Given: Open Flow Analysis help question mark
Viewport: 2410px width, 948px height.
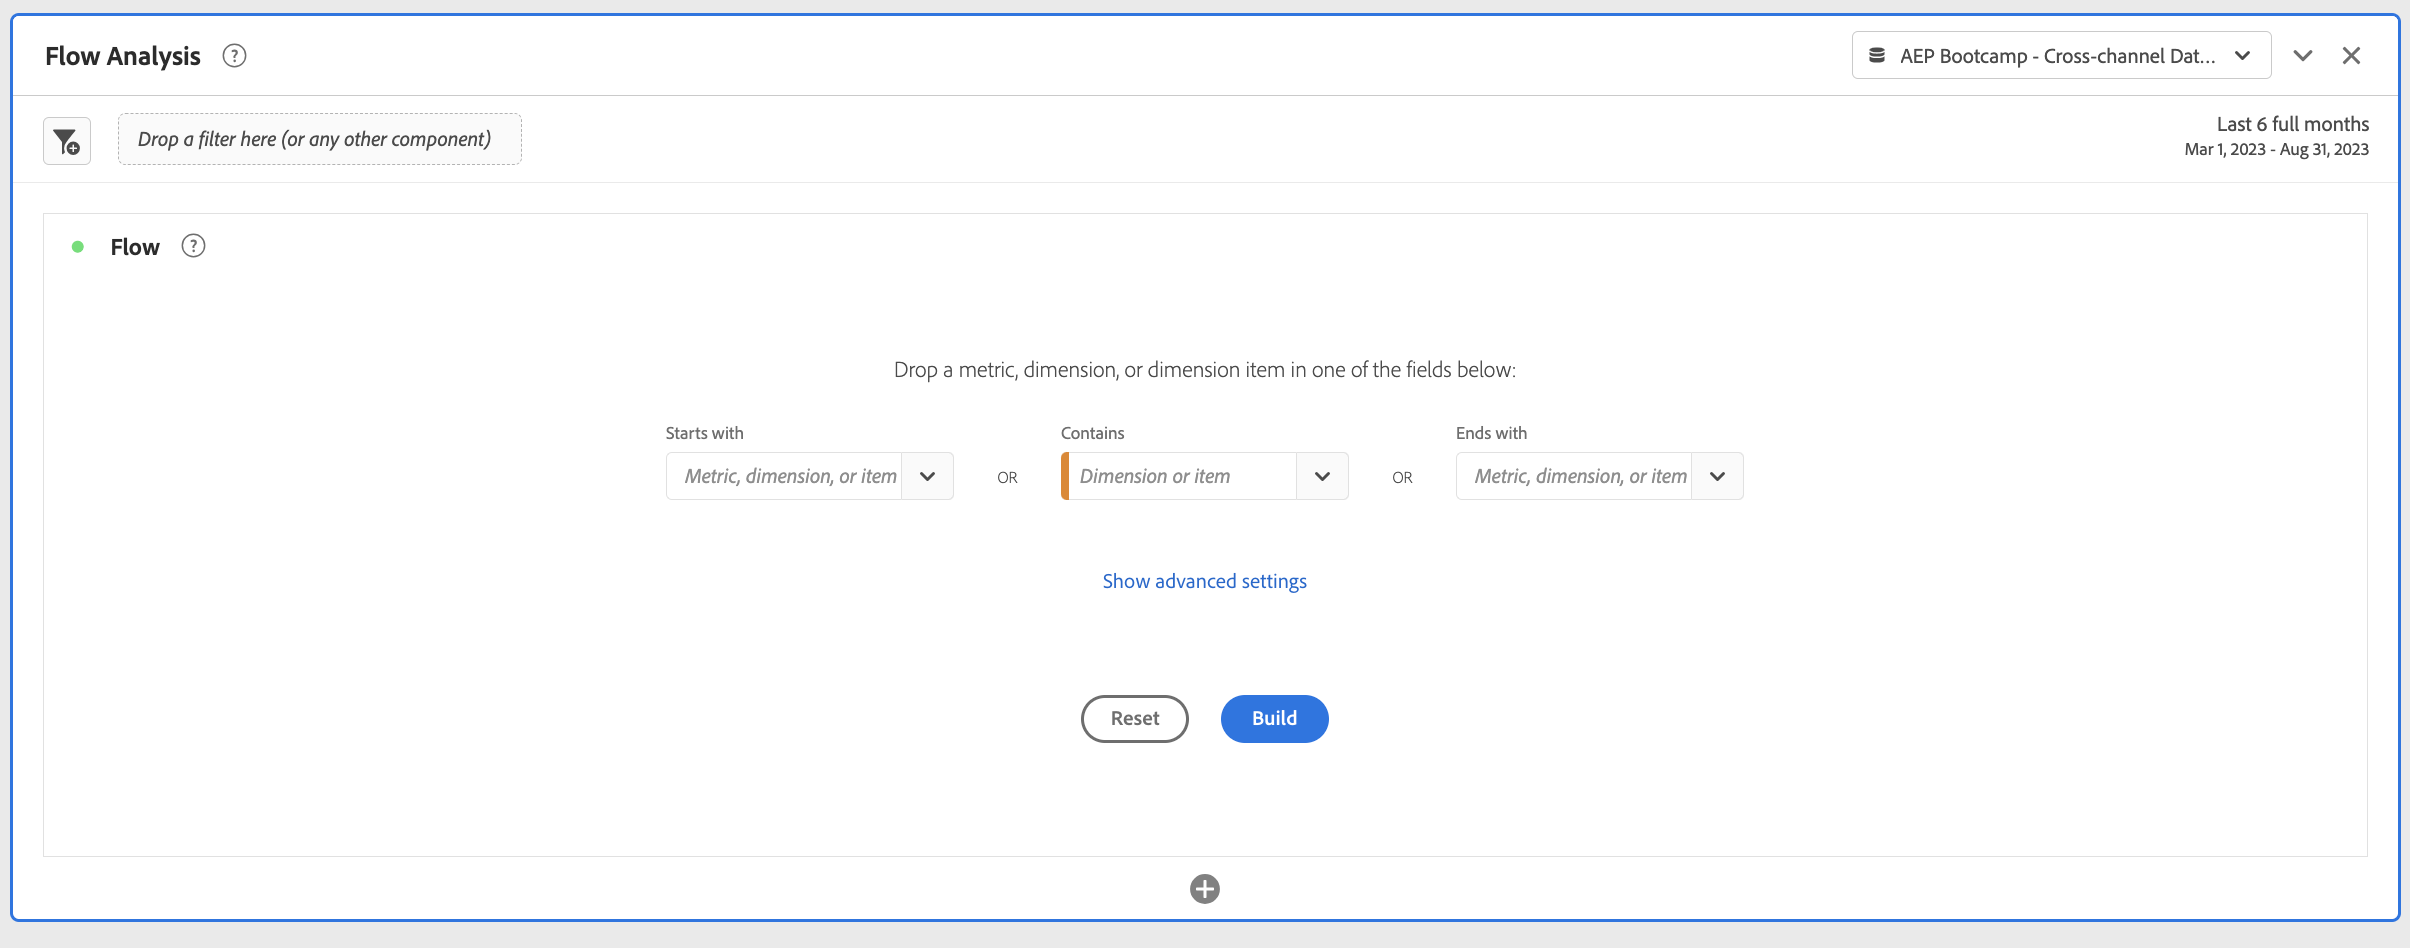Looking at the screenshot, I should click(234, 56).
